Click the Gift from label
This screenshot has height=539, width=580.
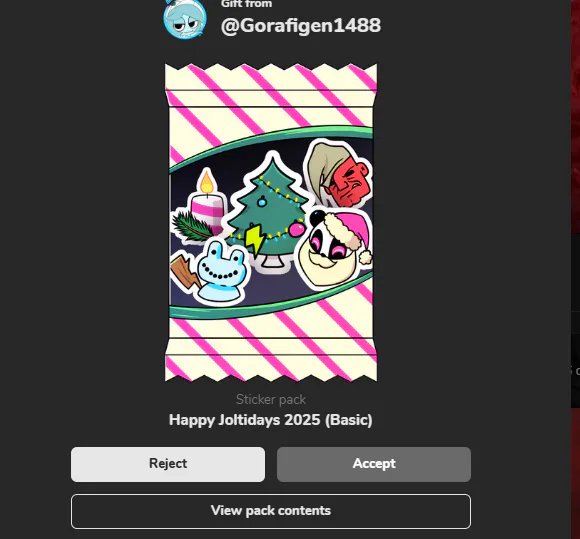(246, 4)
